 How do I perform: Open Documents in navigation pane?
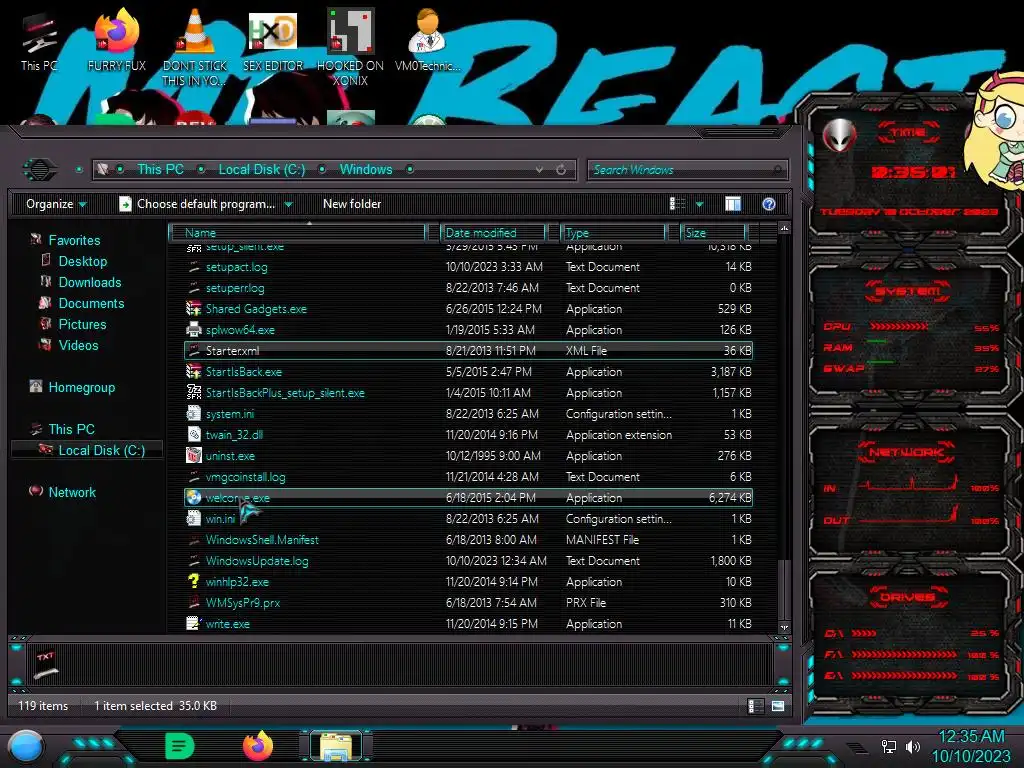(x=91, y=303)
